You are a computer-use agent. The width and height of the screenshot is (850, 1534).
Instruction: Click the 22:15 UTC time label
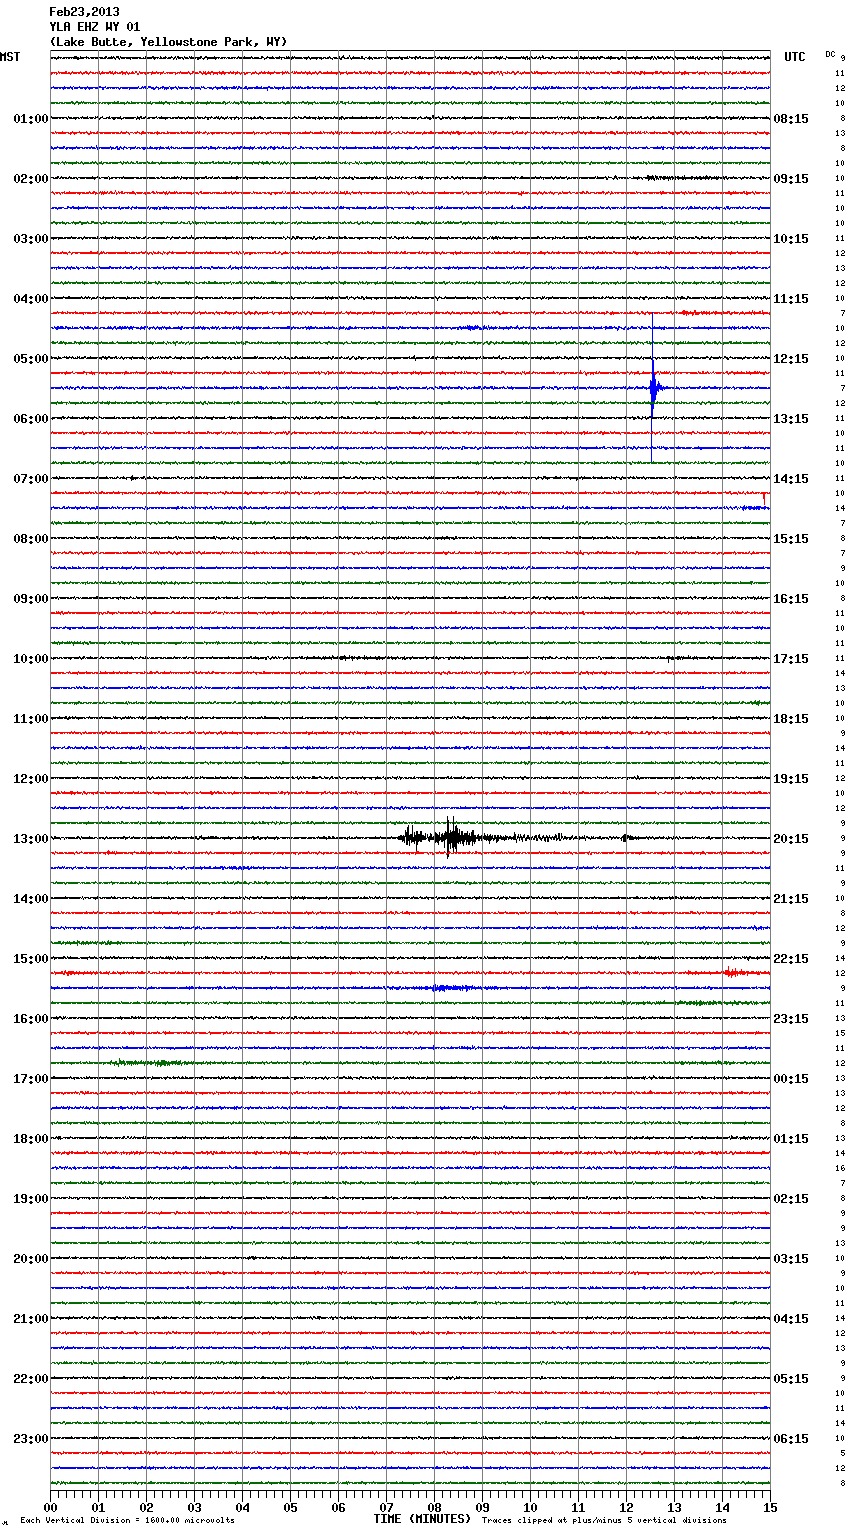[x=791, y=959]
